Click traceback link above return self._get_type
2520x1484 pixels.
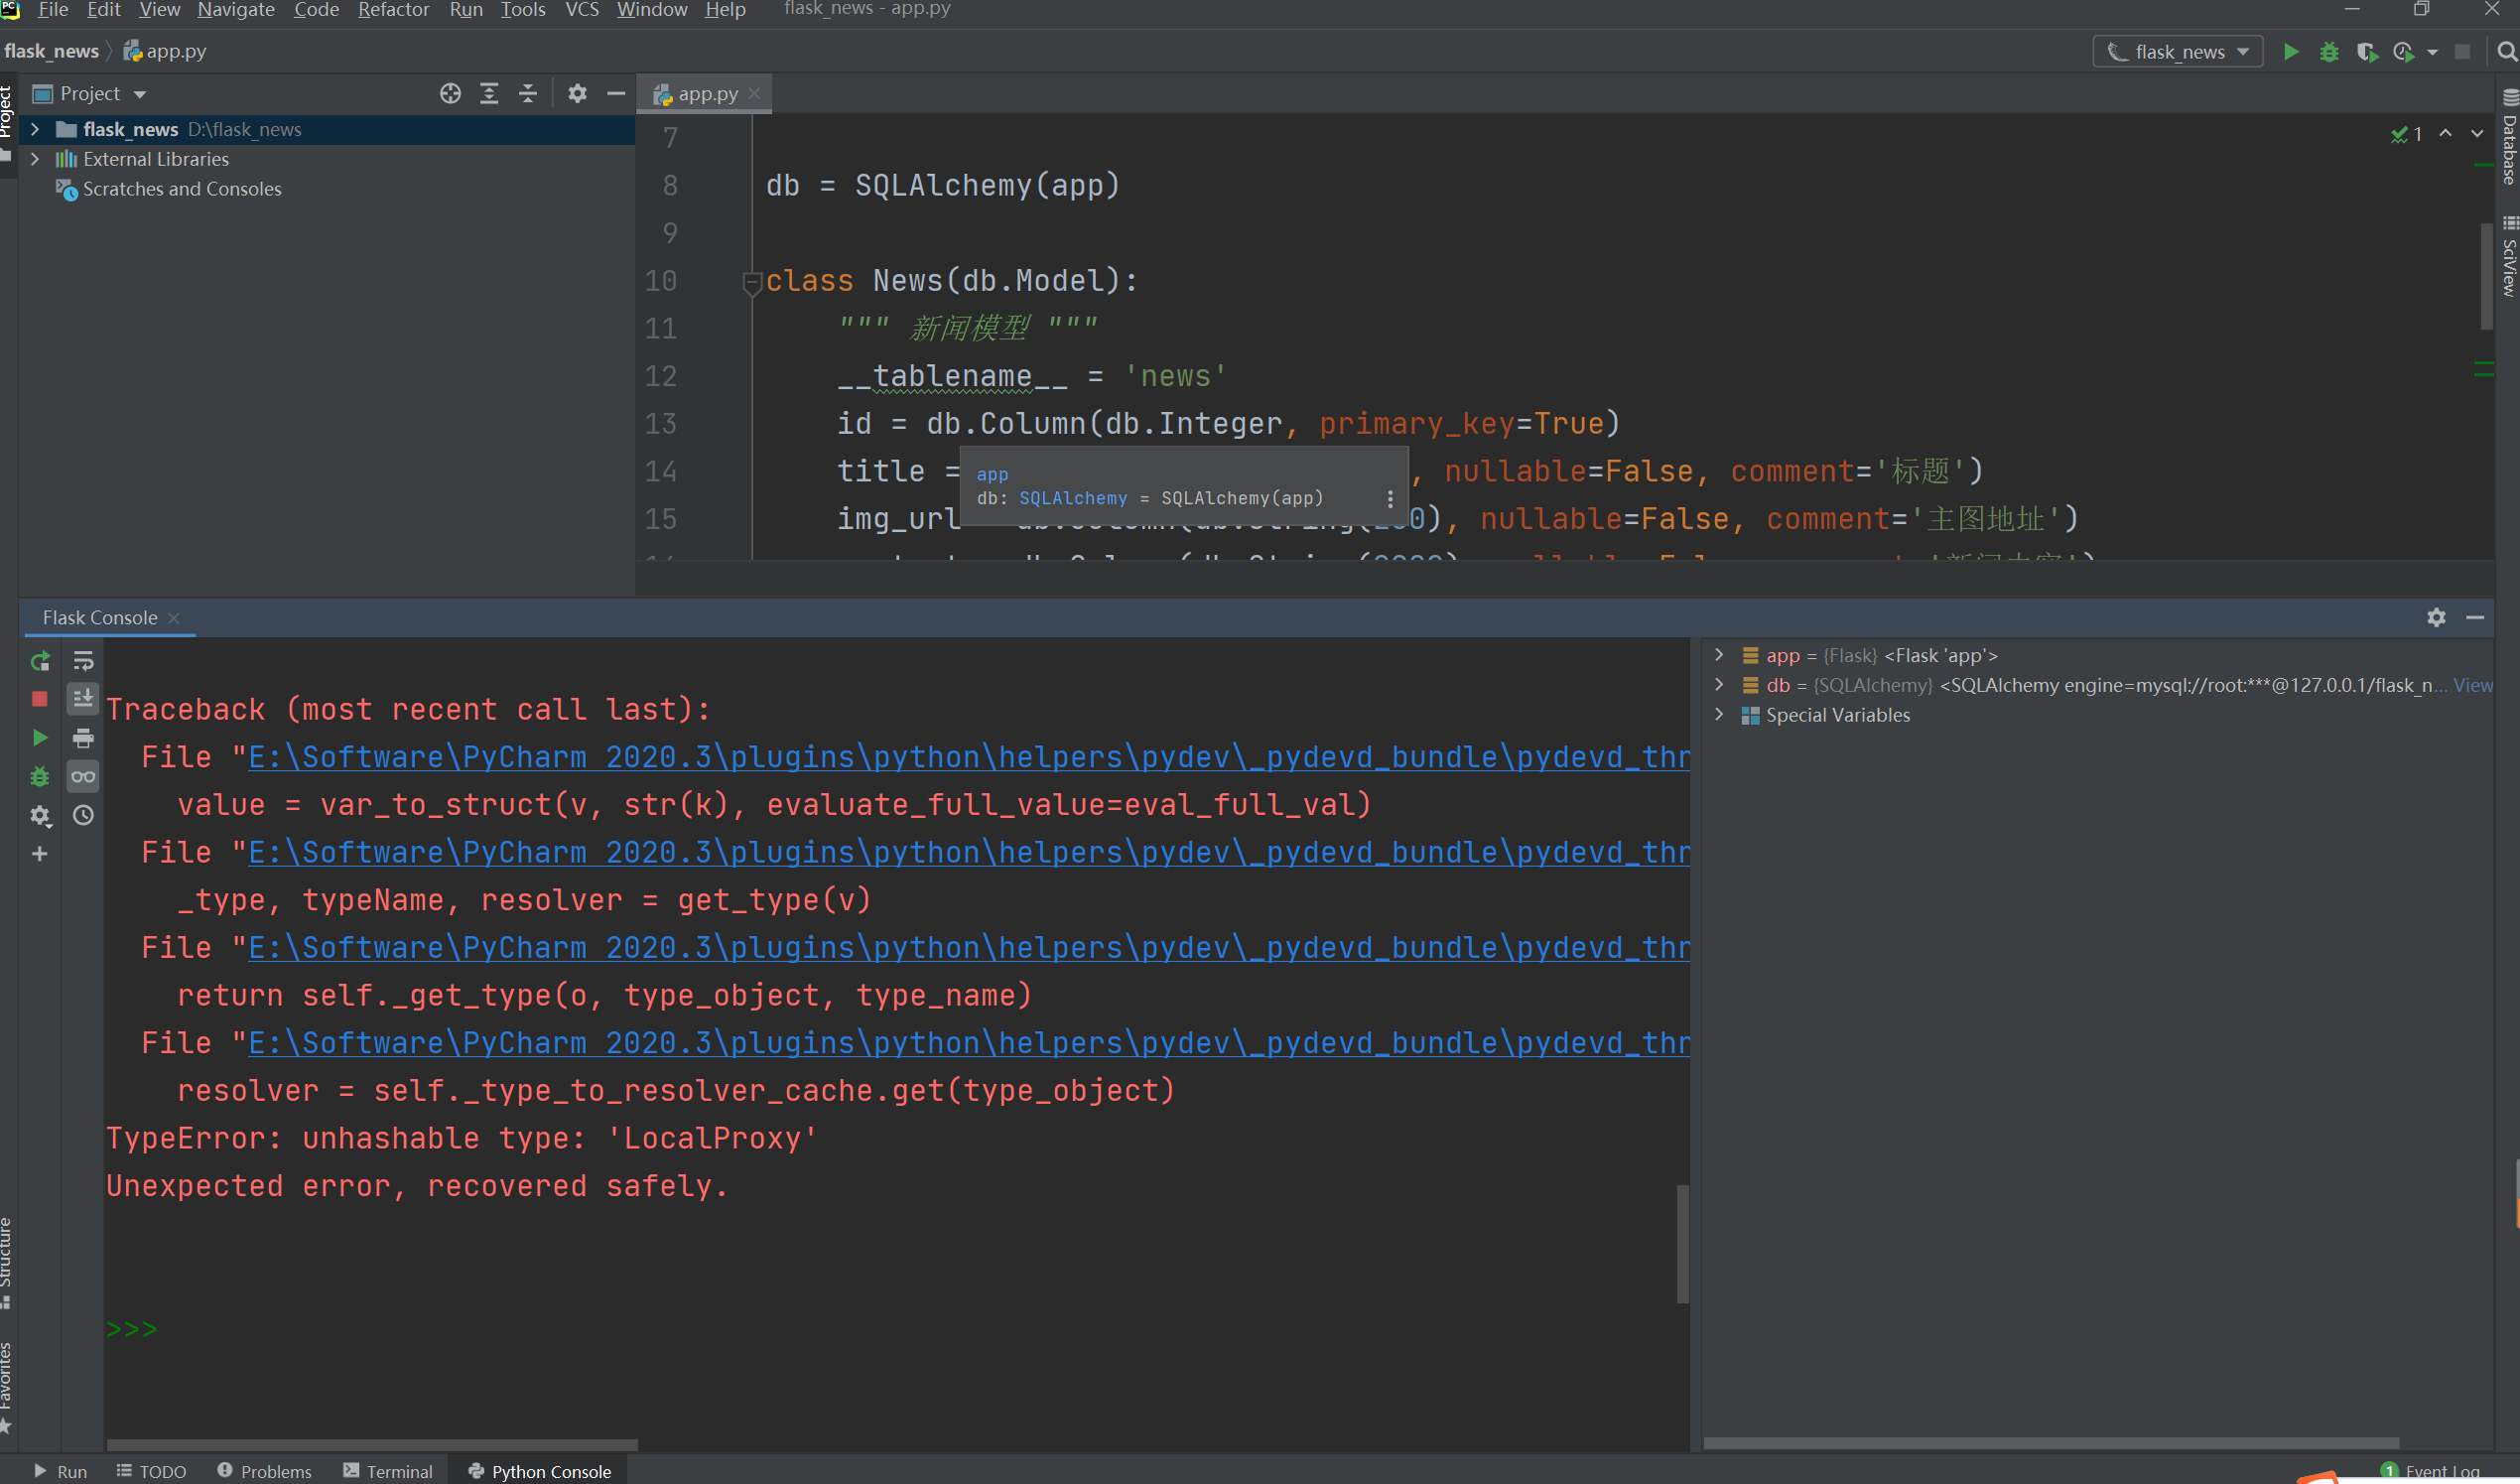[x=968, y=947]
